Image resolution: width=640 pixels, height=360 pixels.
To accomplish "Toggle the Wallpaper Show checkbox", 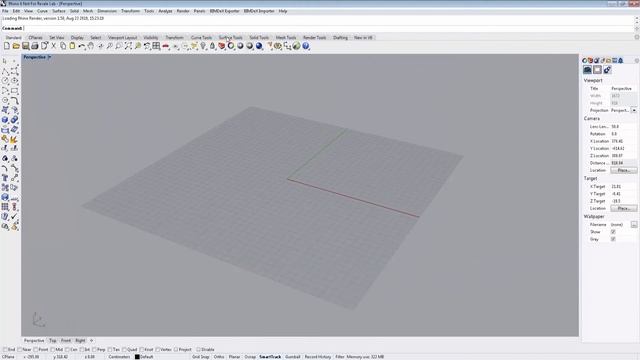I will [x=613, y=232].
